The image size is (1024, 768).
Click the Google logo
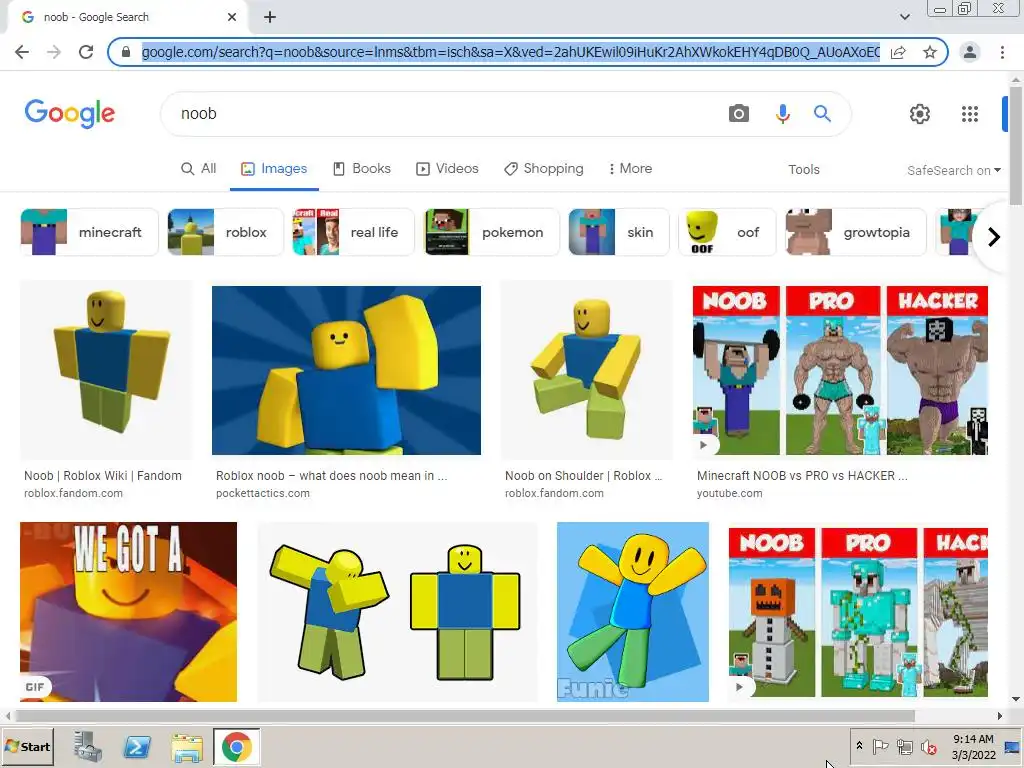[70, 114]
